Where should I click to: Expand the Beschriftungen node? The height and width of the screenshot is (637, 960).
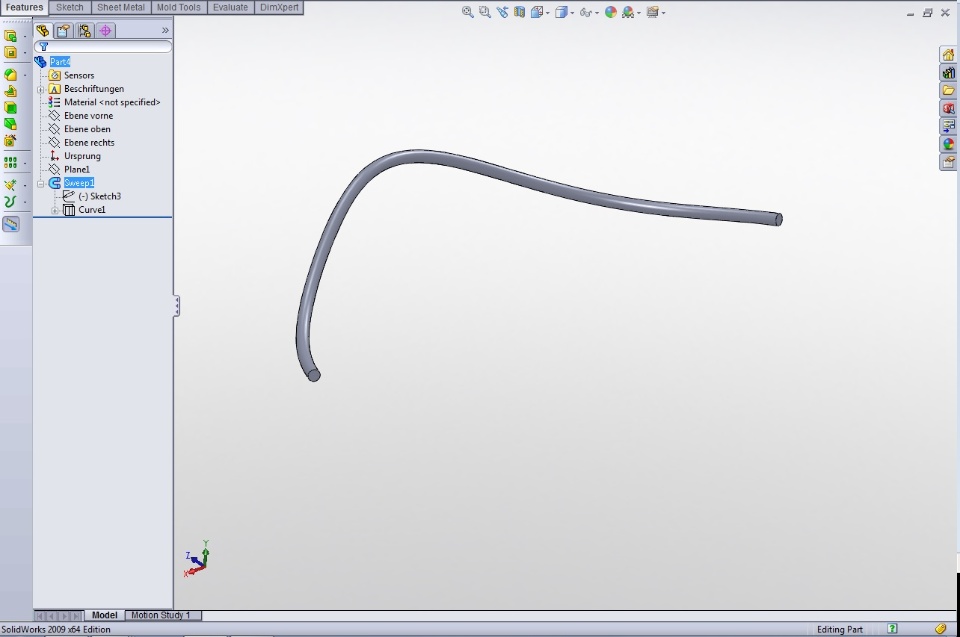(41, 89)
